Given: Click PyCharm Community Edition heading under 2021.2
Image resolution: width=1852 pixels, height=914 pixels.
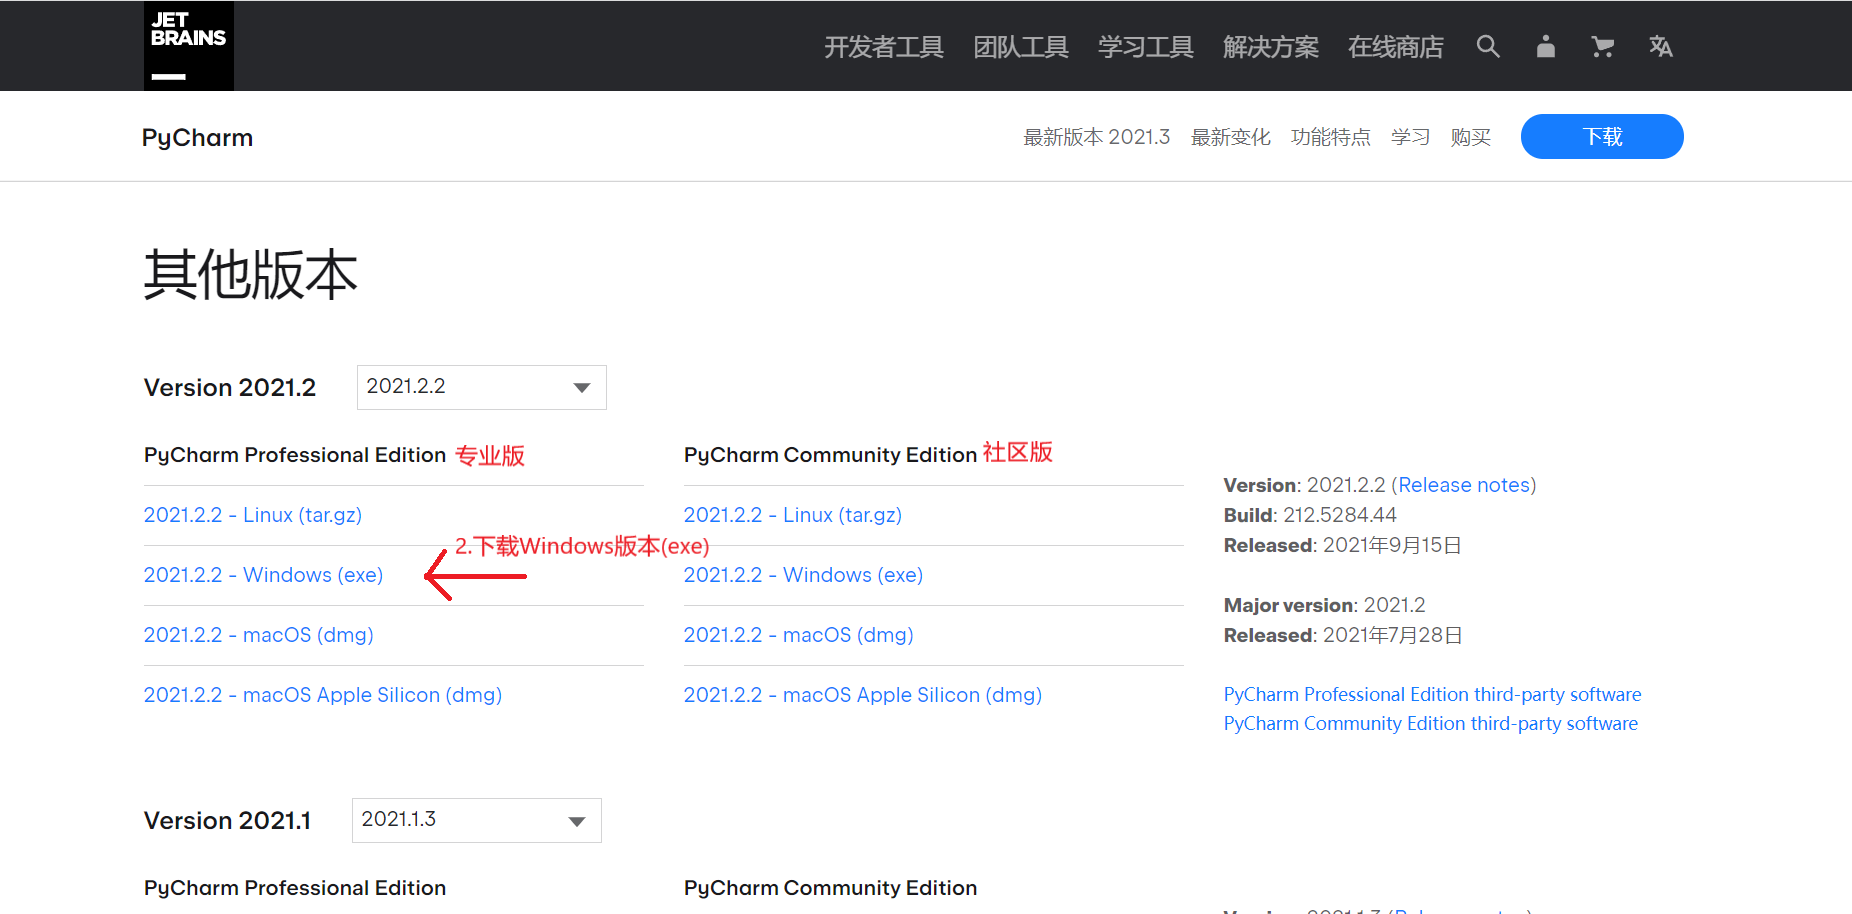Looking at the screenshot, I should point(831,455).
